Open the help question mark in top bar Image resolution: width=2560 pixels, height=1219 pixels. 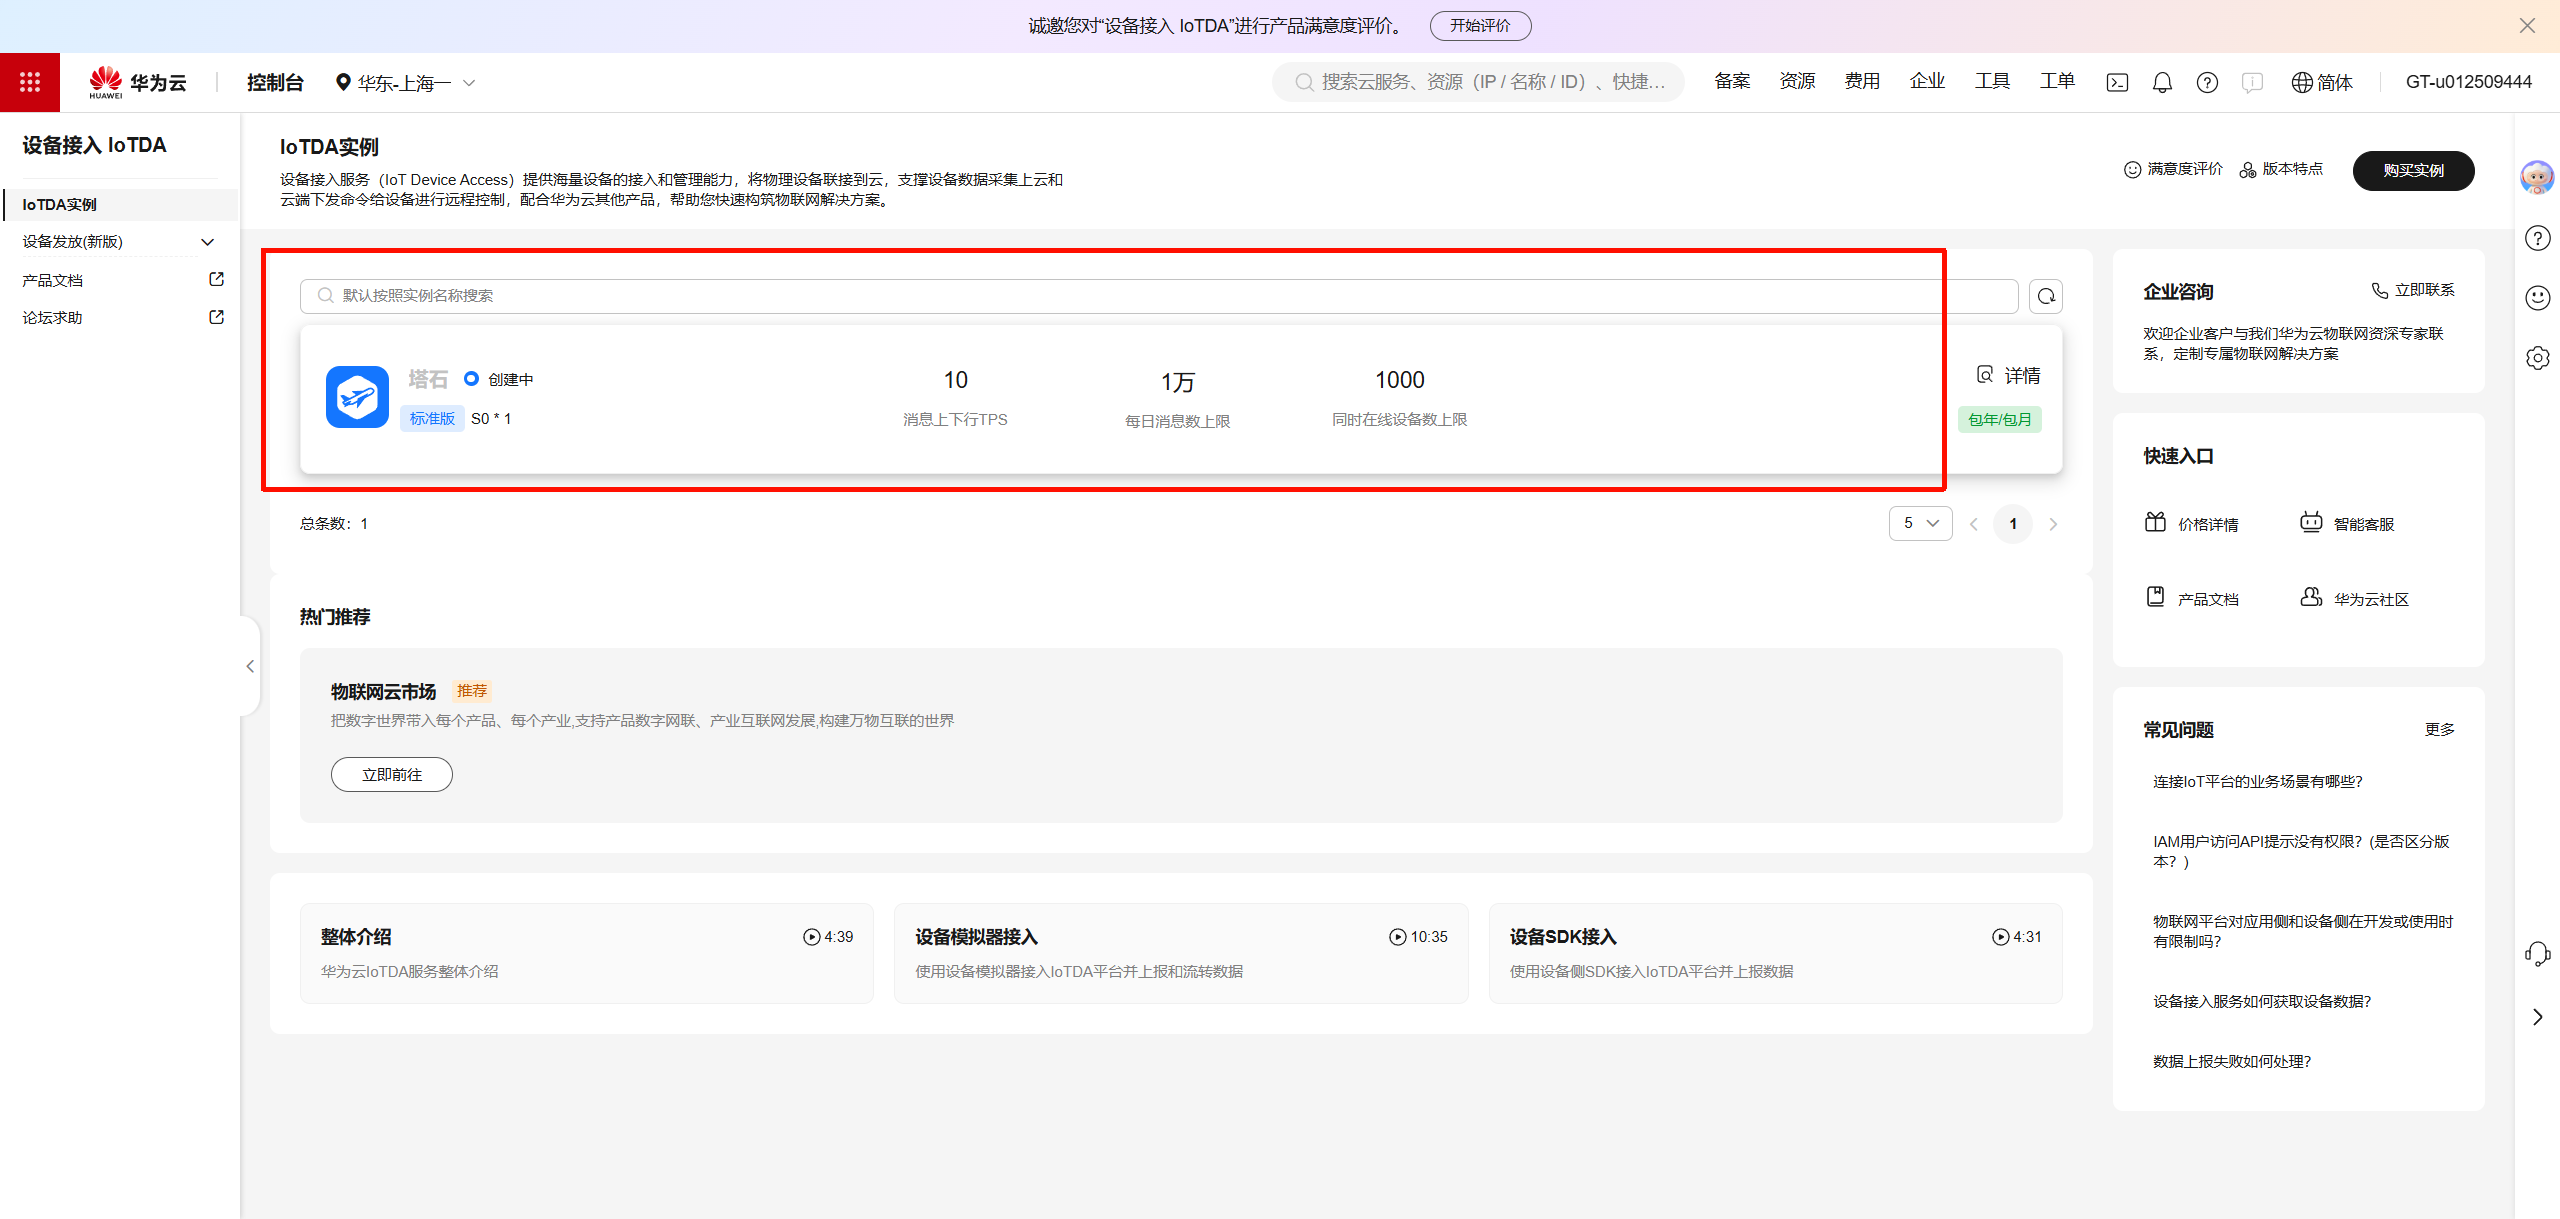tap(2207, 82)
